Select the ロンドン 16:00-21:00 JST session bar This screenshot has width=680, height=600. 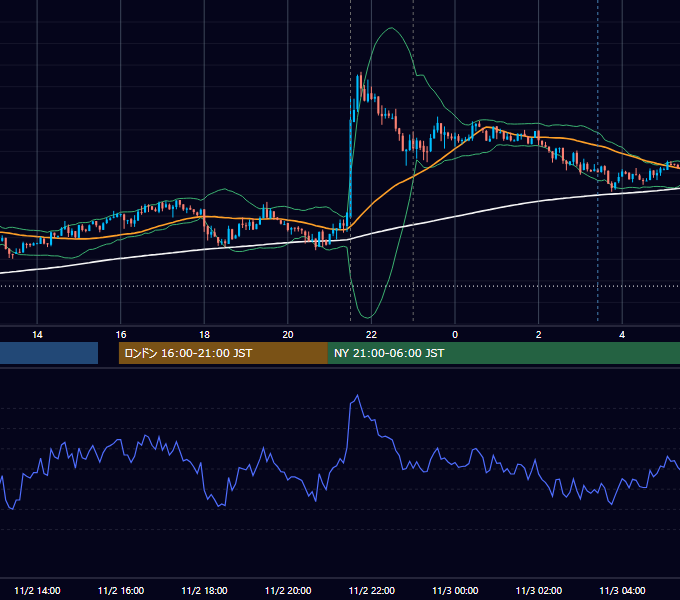pos(223,353)
